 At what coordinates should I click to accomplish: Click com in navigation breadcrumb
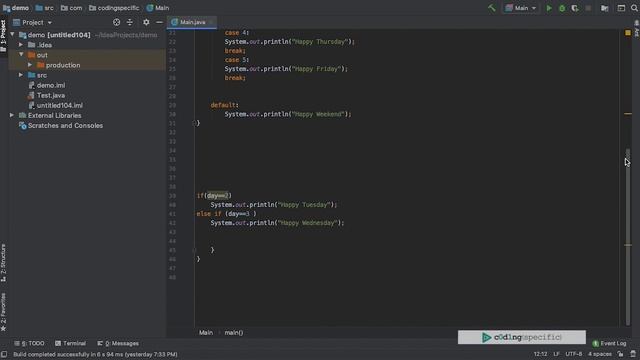pos(71,8)
